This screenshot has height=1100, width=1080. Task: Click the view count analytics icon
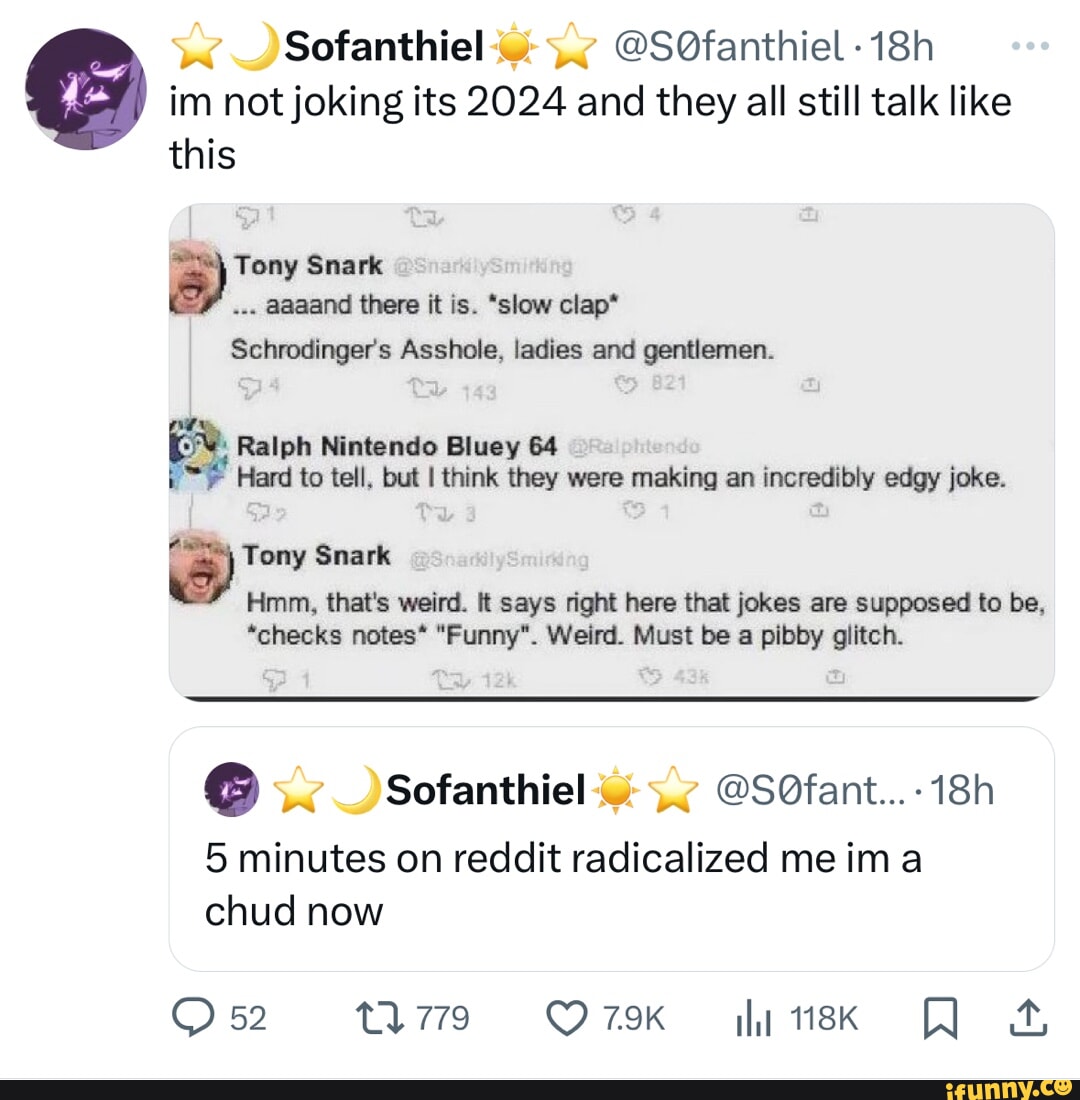755,1019
